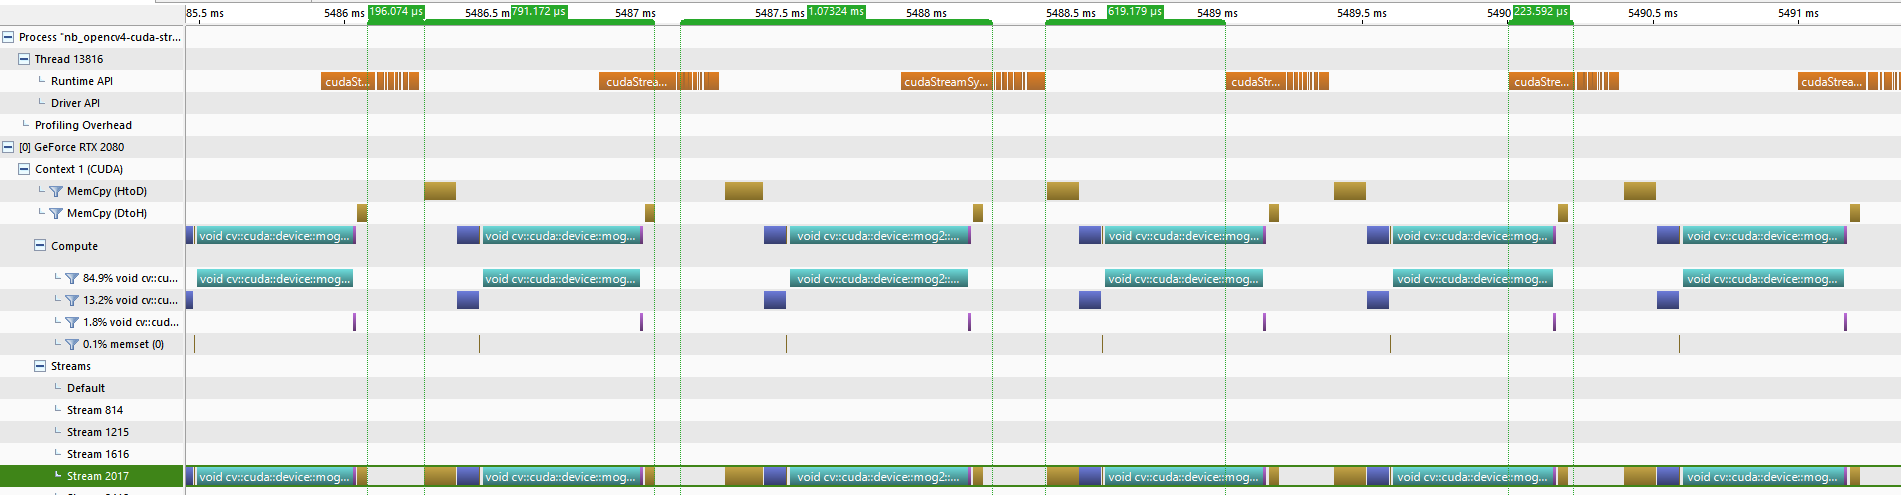
Task: Click the 1.07324 ms duration marker
Action: (836, 12)
